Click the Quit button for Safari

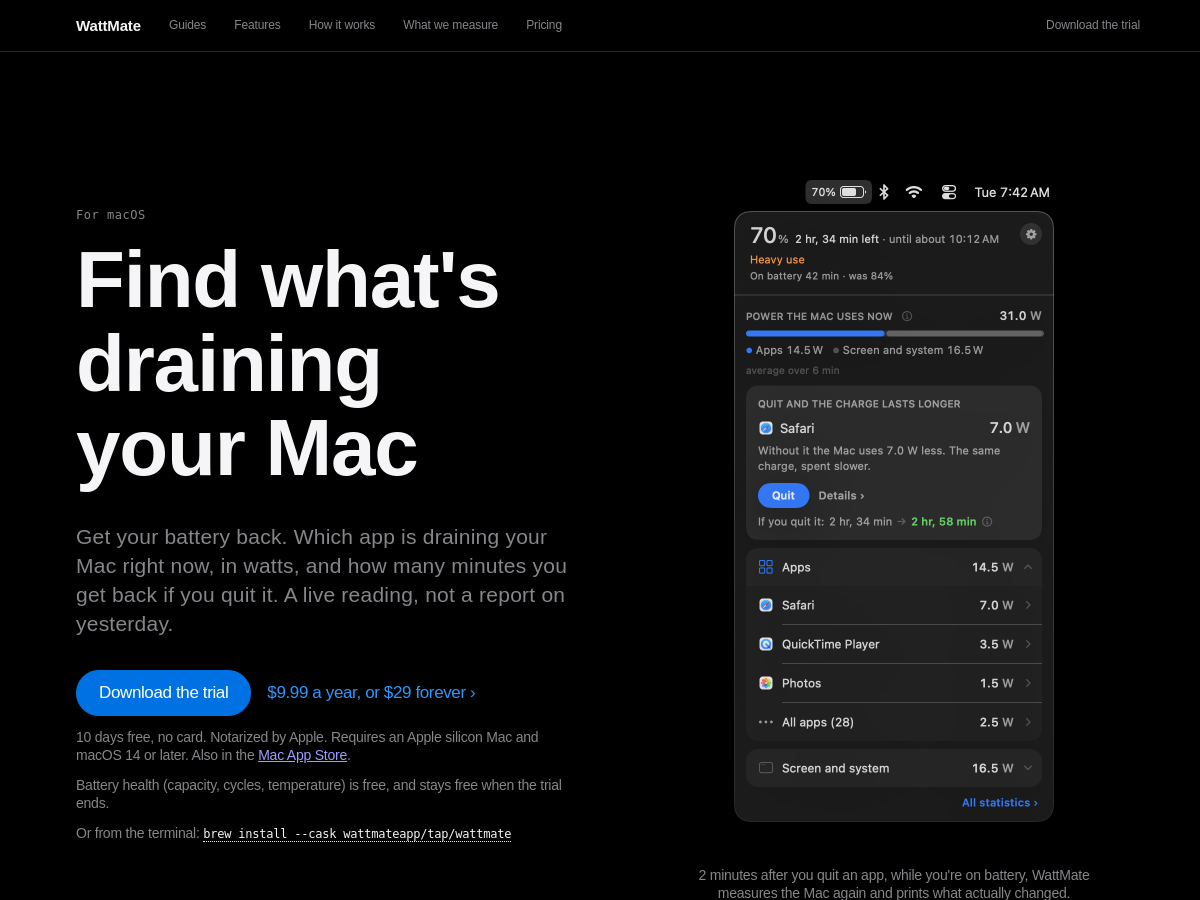click(783, 495)
